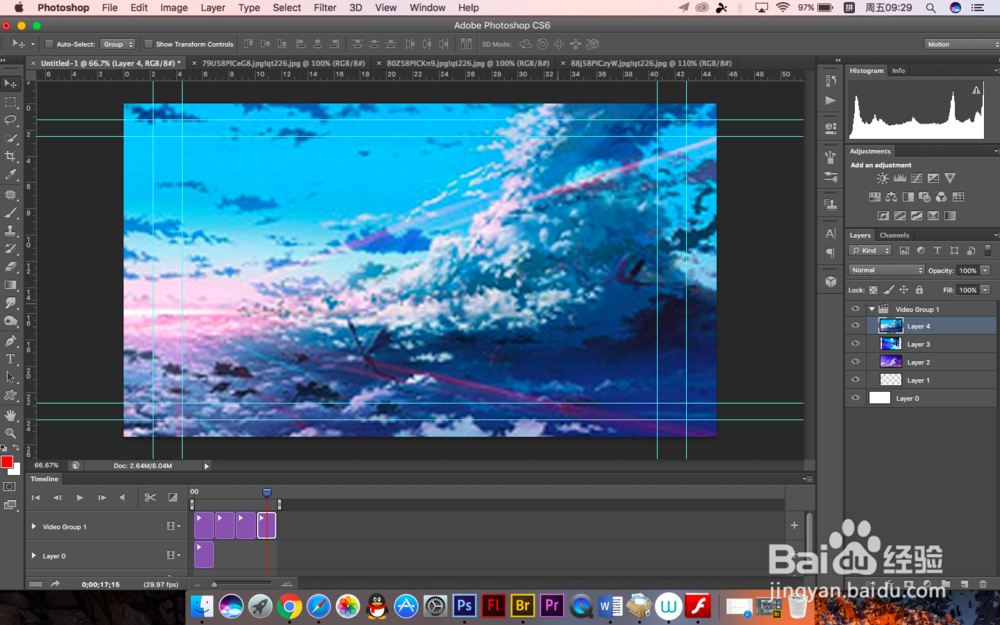Viewport: 1000px width, 625px height.
Task: Click the foreground red color swatch
Action: point(7,462)
